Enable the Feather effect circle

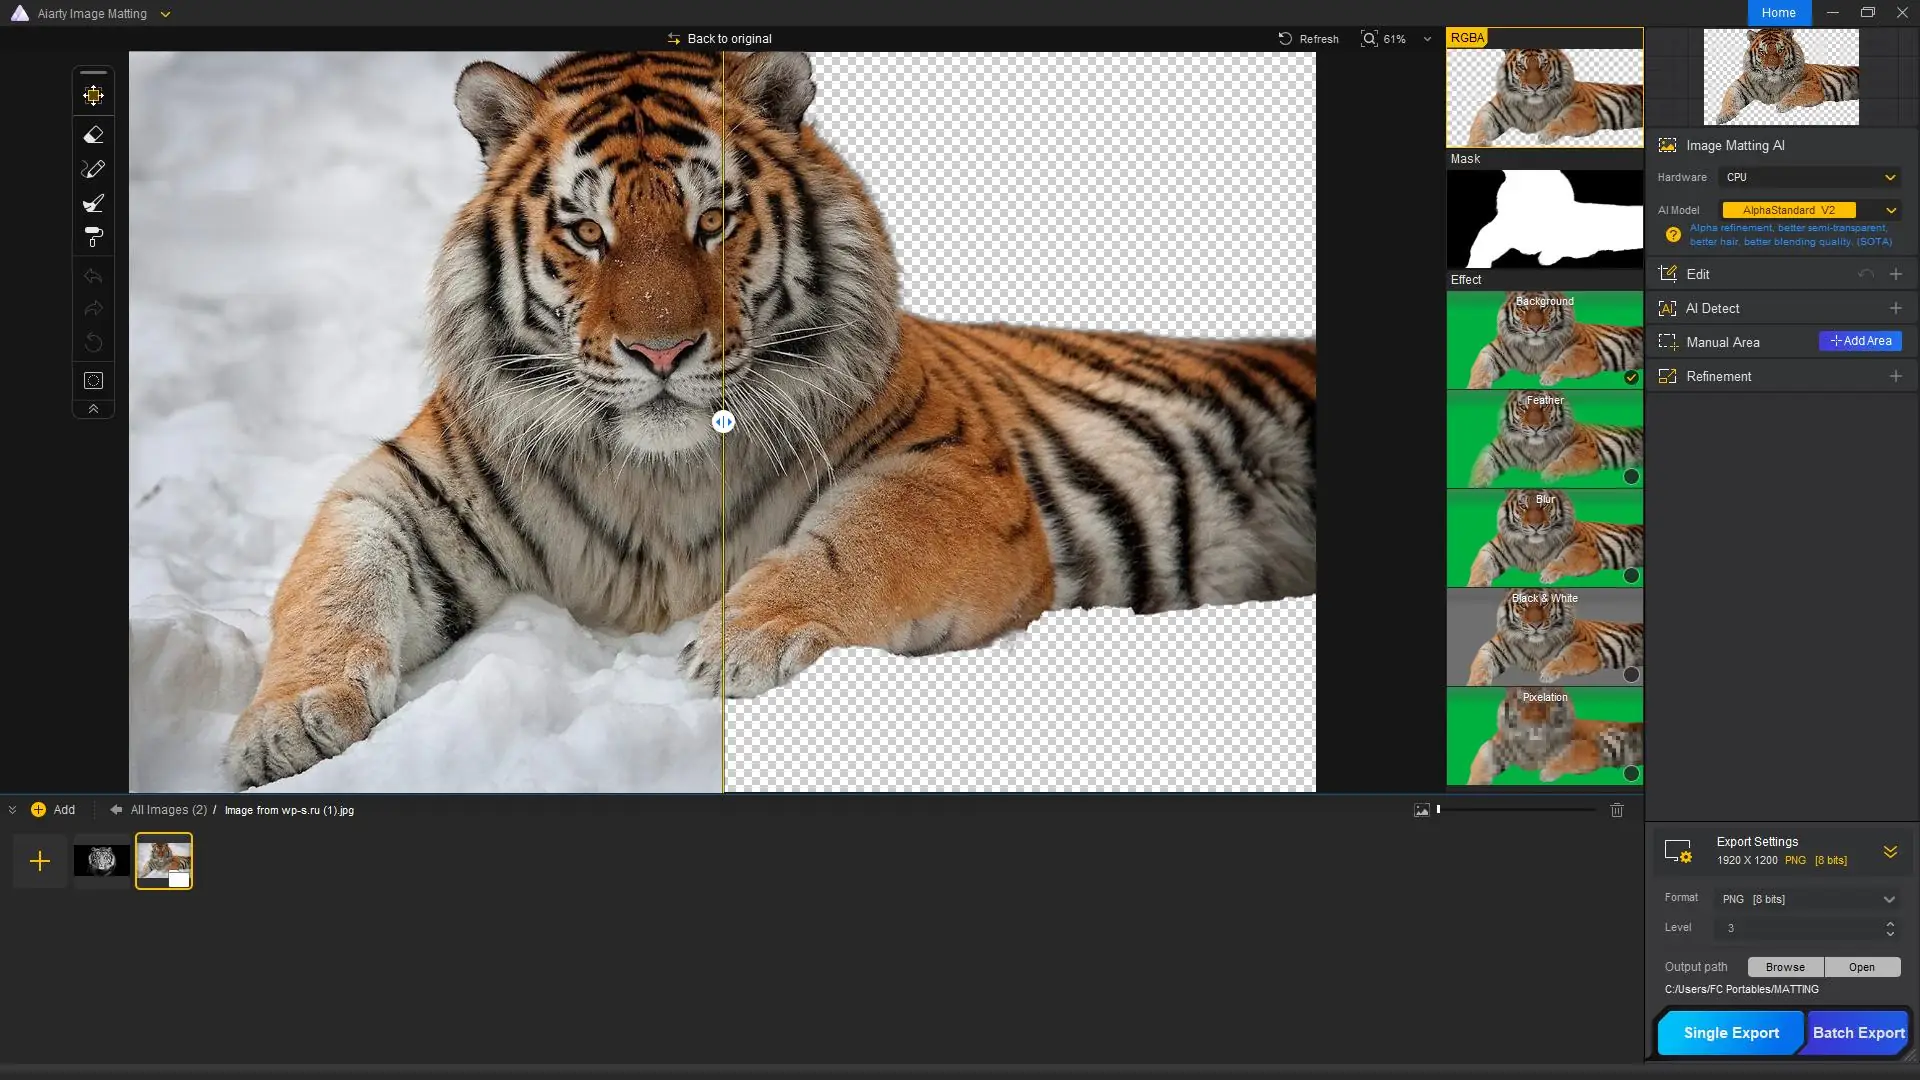click(1631, 476)
